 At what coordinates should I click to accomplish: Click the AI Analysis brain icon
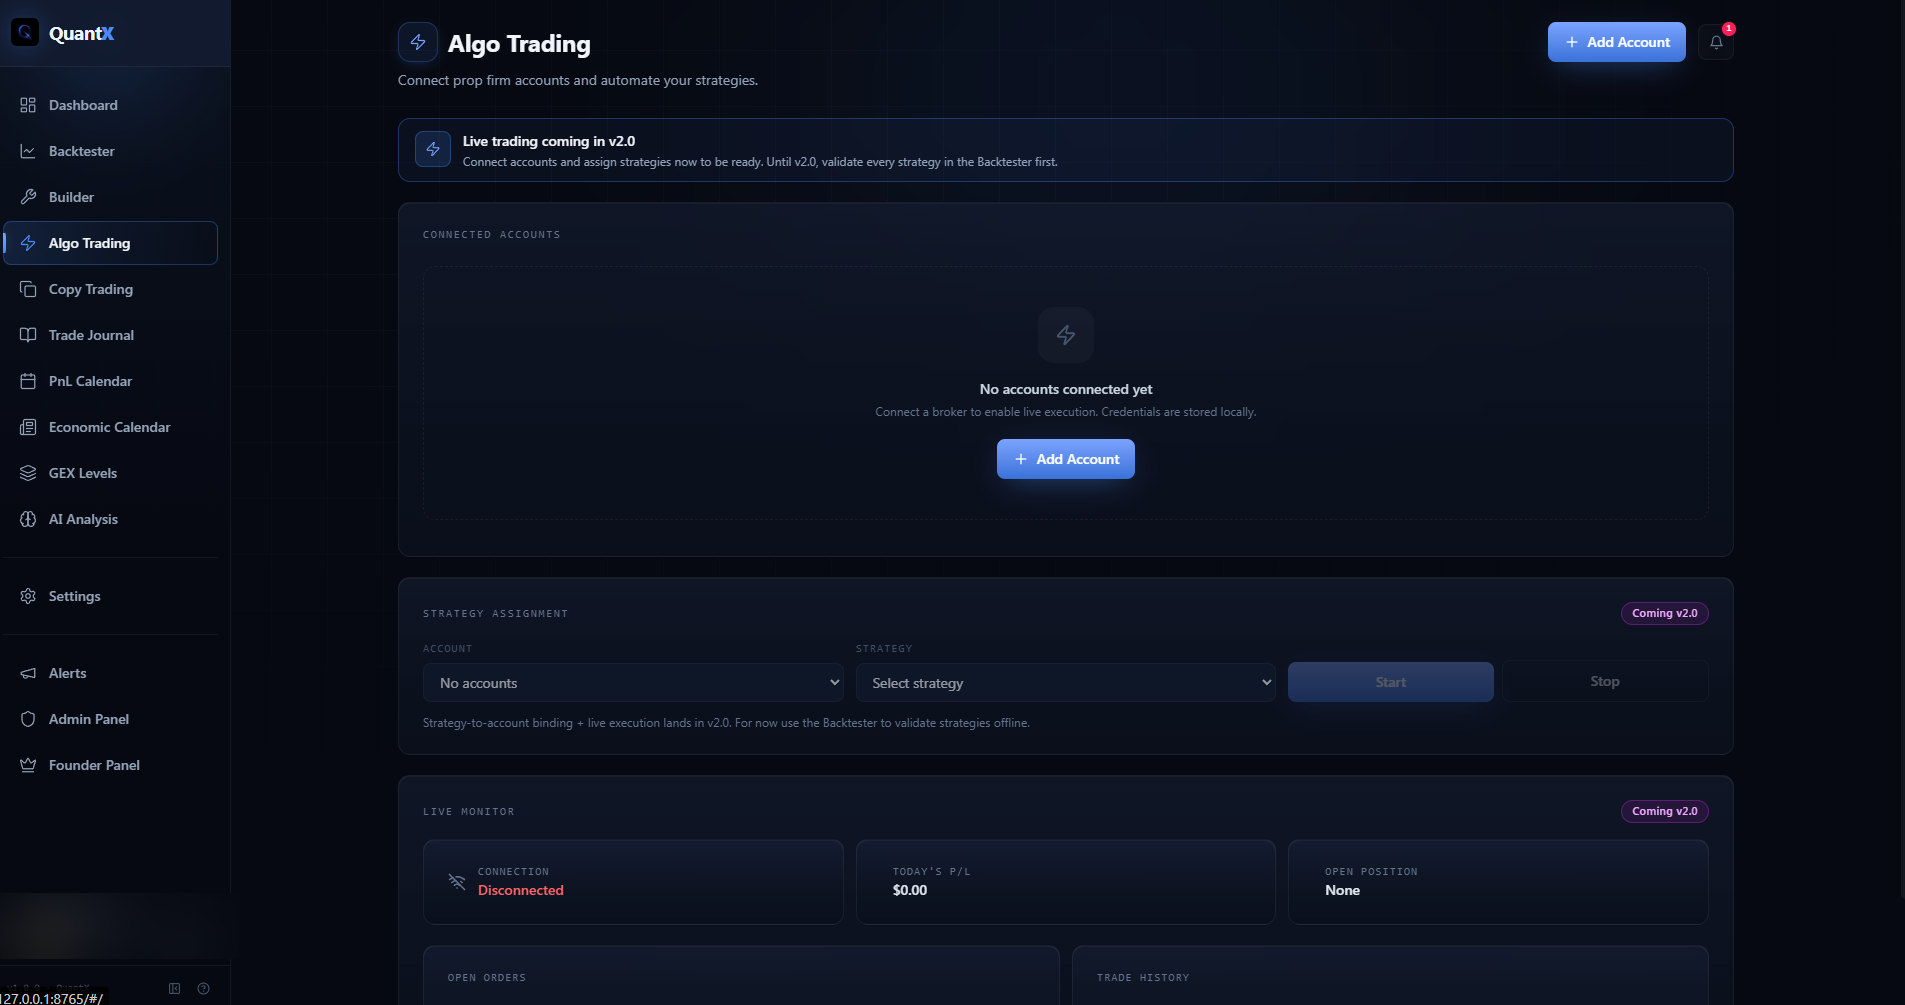tap(28, 519)
